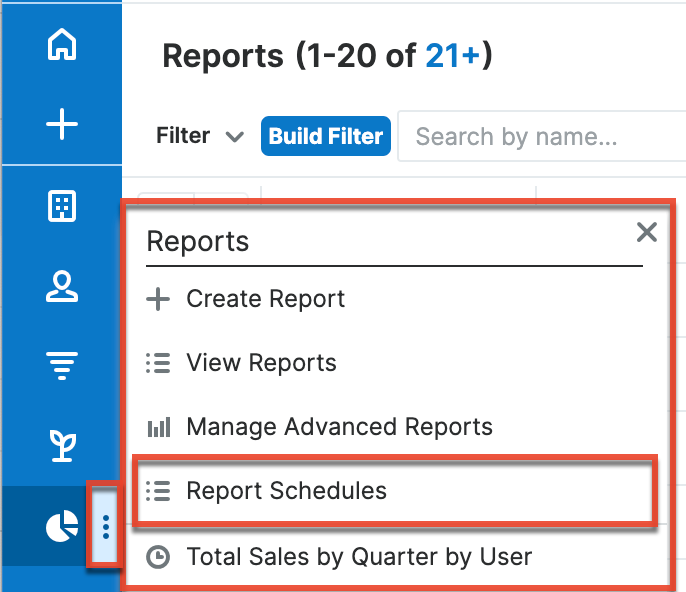The height and width of the screenshot is (592, 686).
Task: Click the chevron arrow next to Filter
Action: (235, 137)
